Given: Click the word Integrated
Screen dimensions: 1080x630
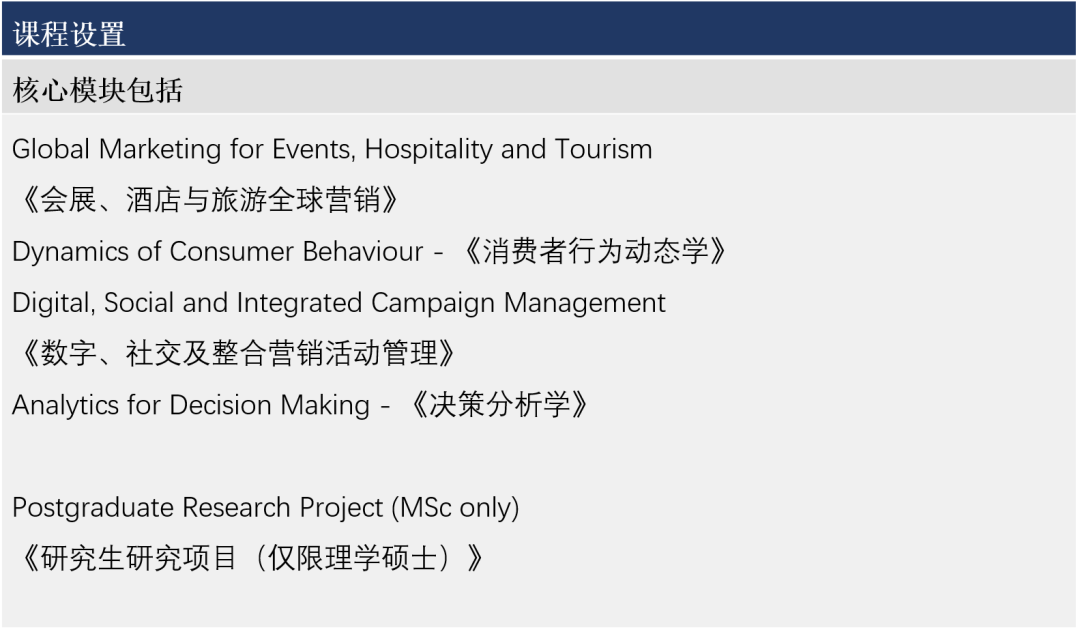Looking at the screenshot, I should (301, 302).
